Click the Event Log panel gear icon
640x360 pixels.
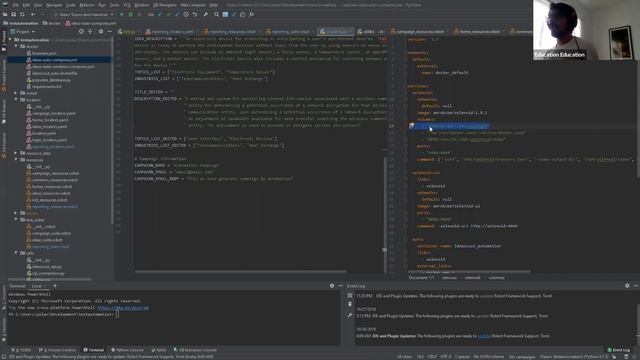[627, 286]
